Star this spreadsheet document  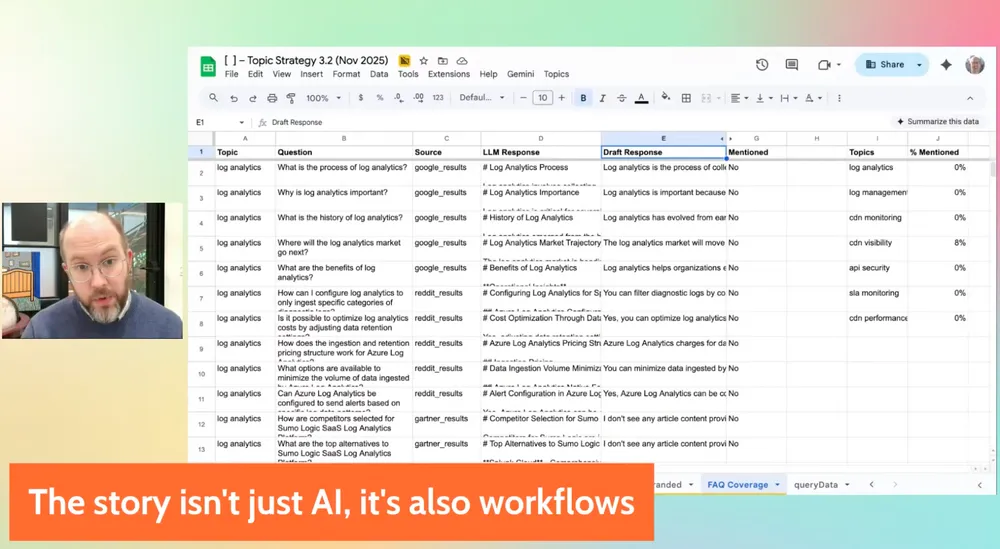click(x=424, y=60)
